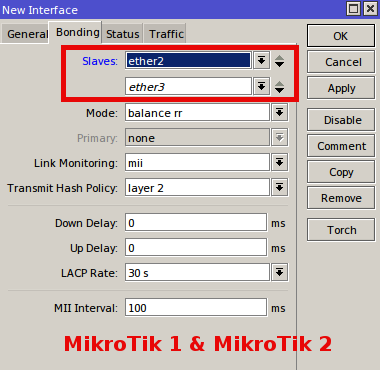Expand the Transmit Hash Policy dropdown

point(279,187)
